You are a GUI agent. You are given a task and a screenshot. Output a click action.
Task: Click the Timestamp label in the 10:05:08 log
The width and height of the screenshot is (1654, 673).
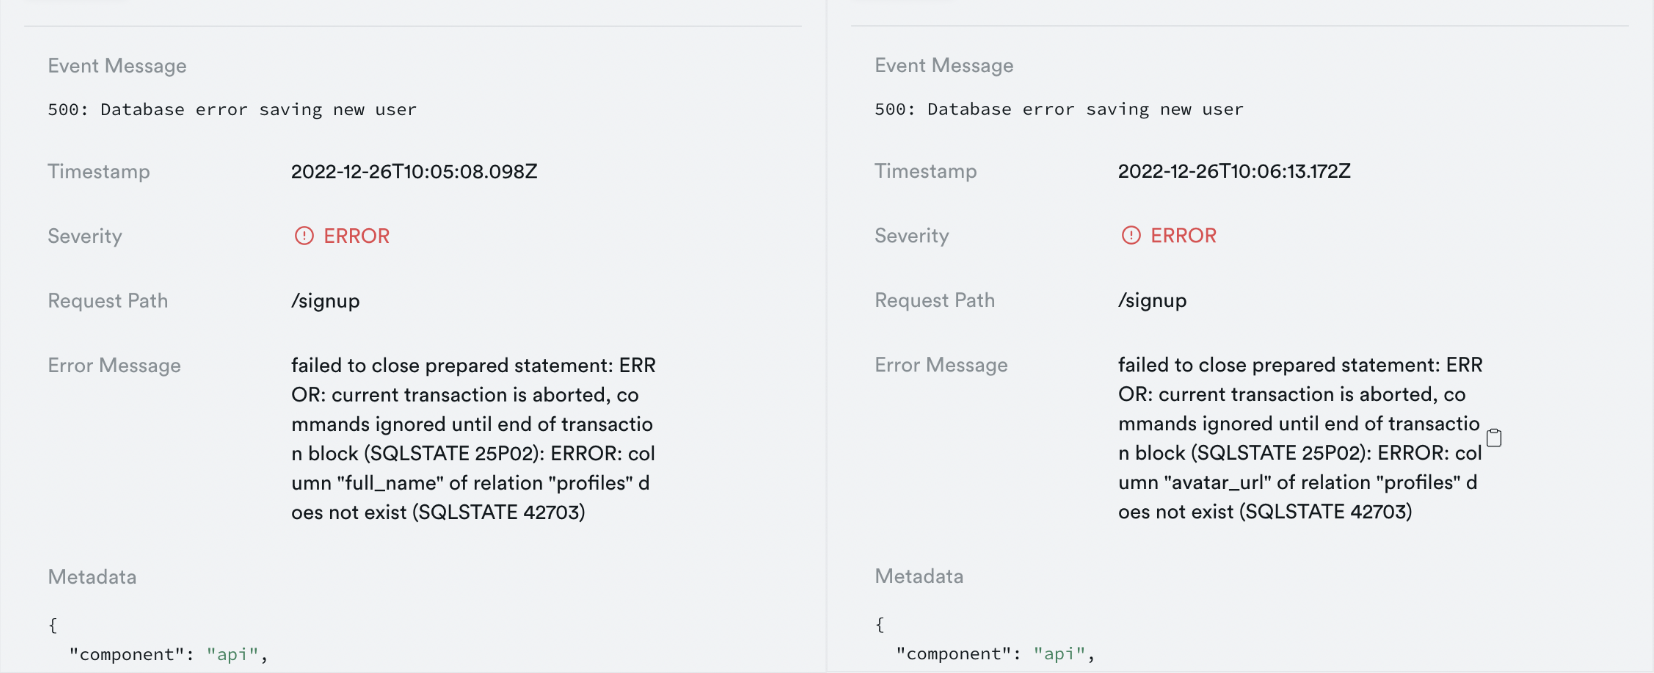coord(99,172)
